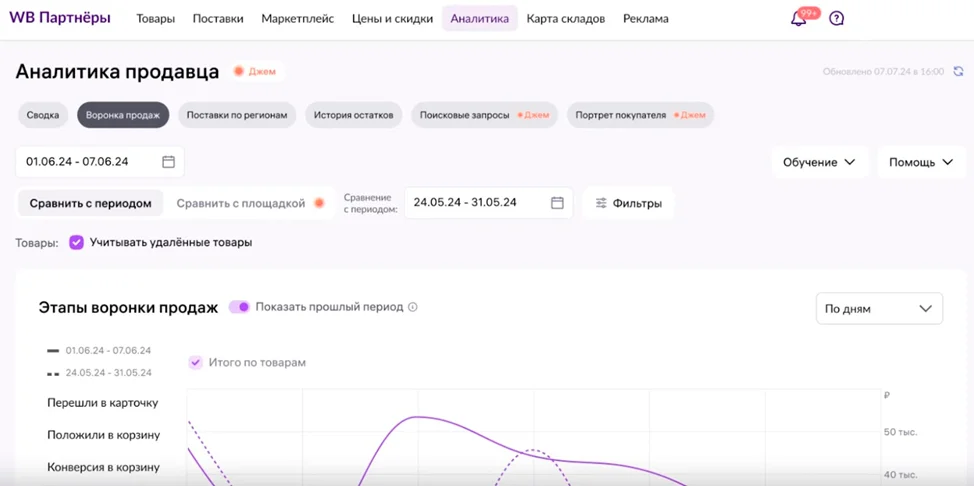Uncheck the Итого по товарам checkbox
This screenshot has height=486, width=974.
pyautogui.click(x=195, y=362)
